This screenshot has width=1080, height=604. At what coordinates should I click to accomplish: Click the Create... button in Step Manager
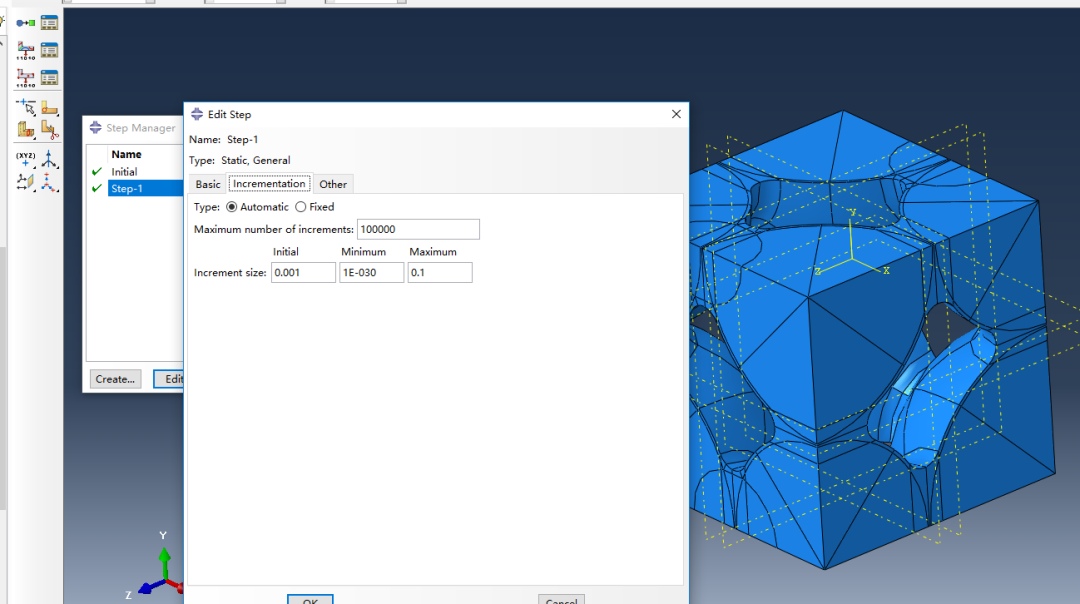click(115, 379)
